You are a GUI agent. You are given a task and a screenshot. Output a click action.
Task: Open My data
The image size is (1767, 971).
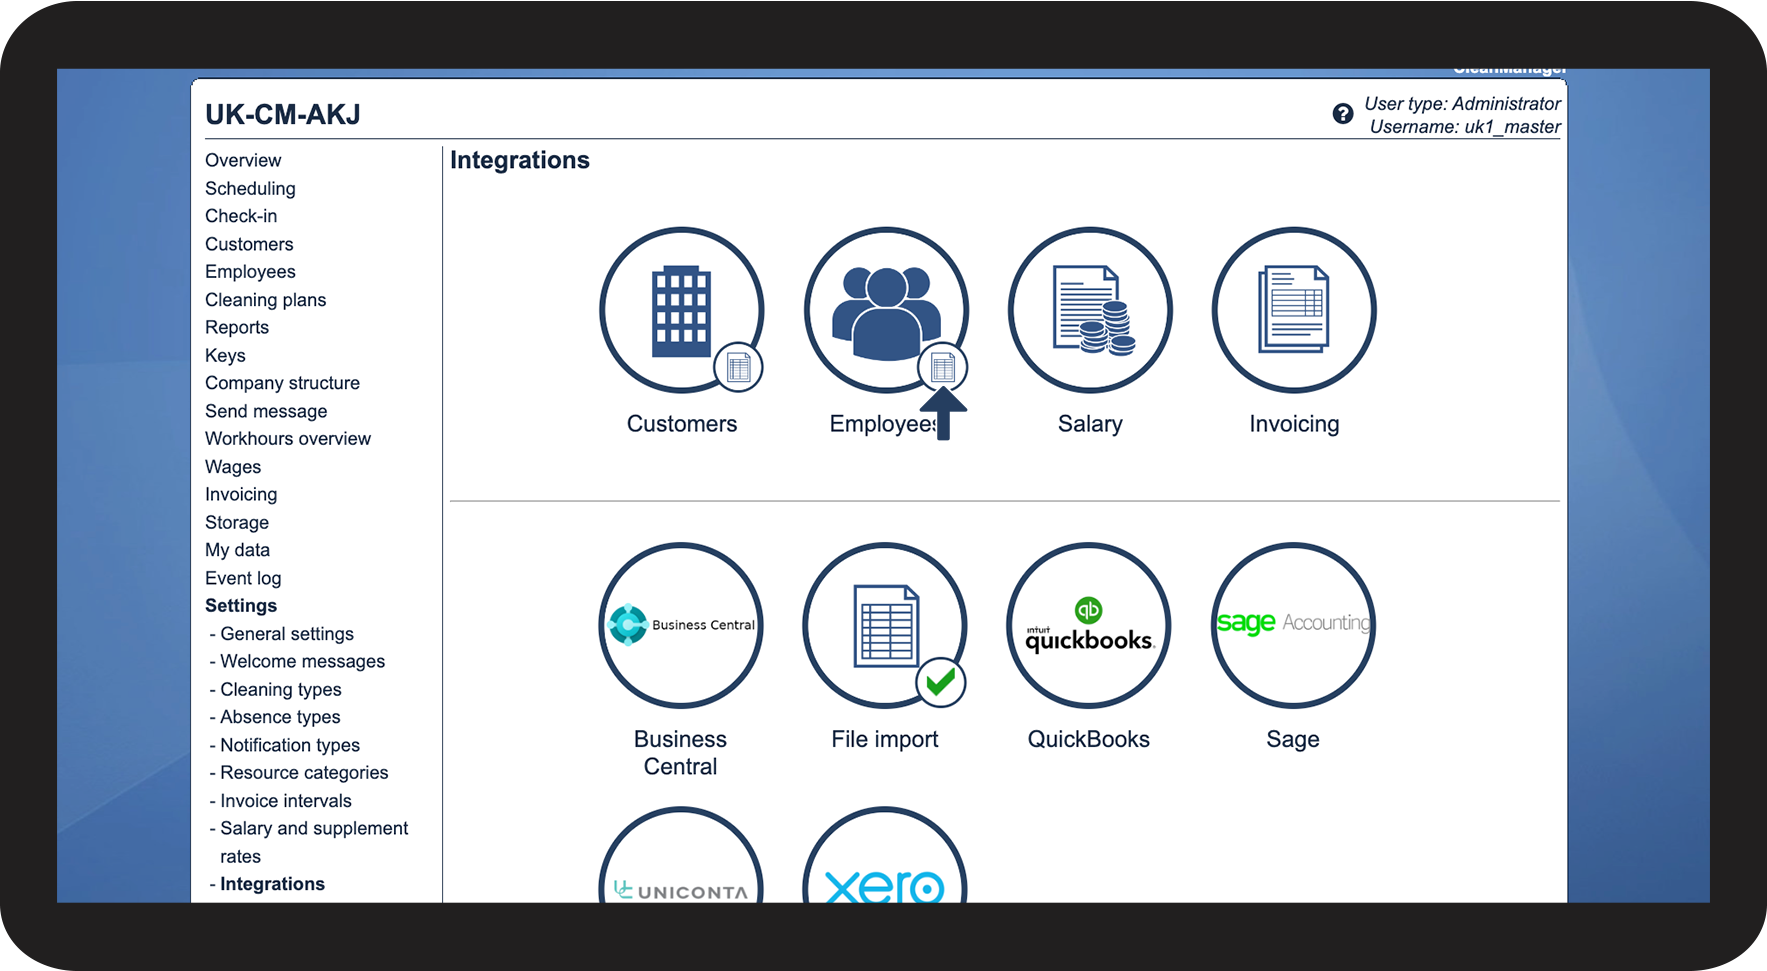[237, 550]
